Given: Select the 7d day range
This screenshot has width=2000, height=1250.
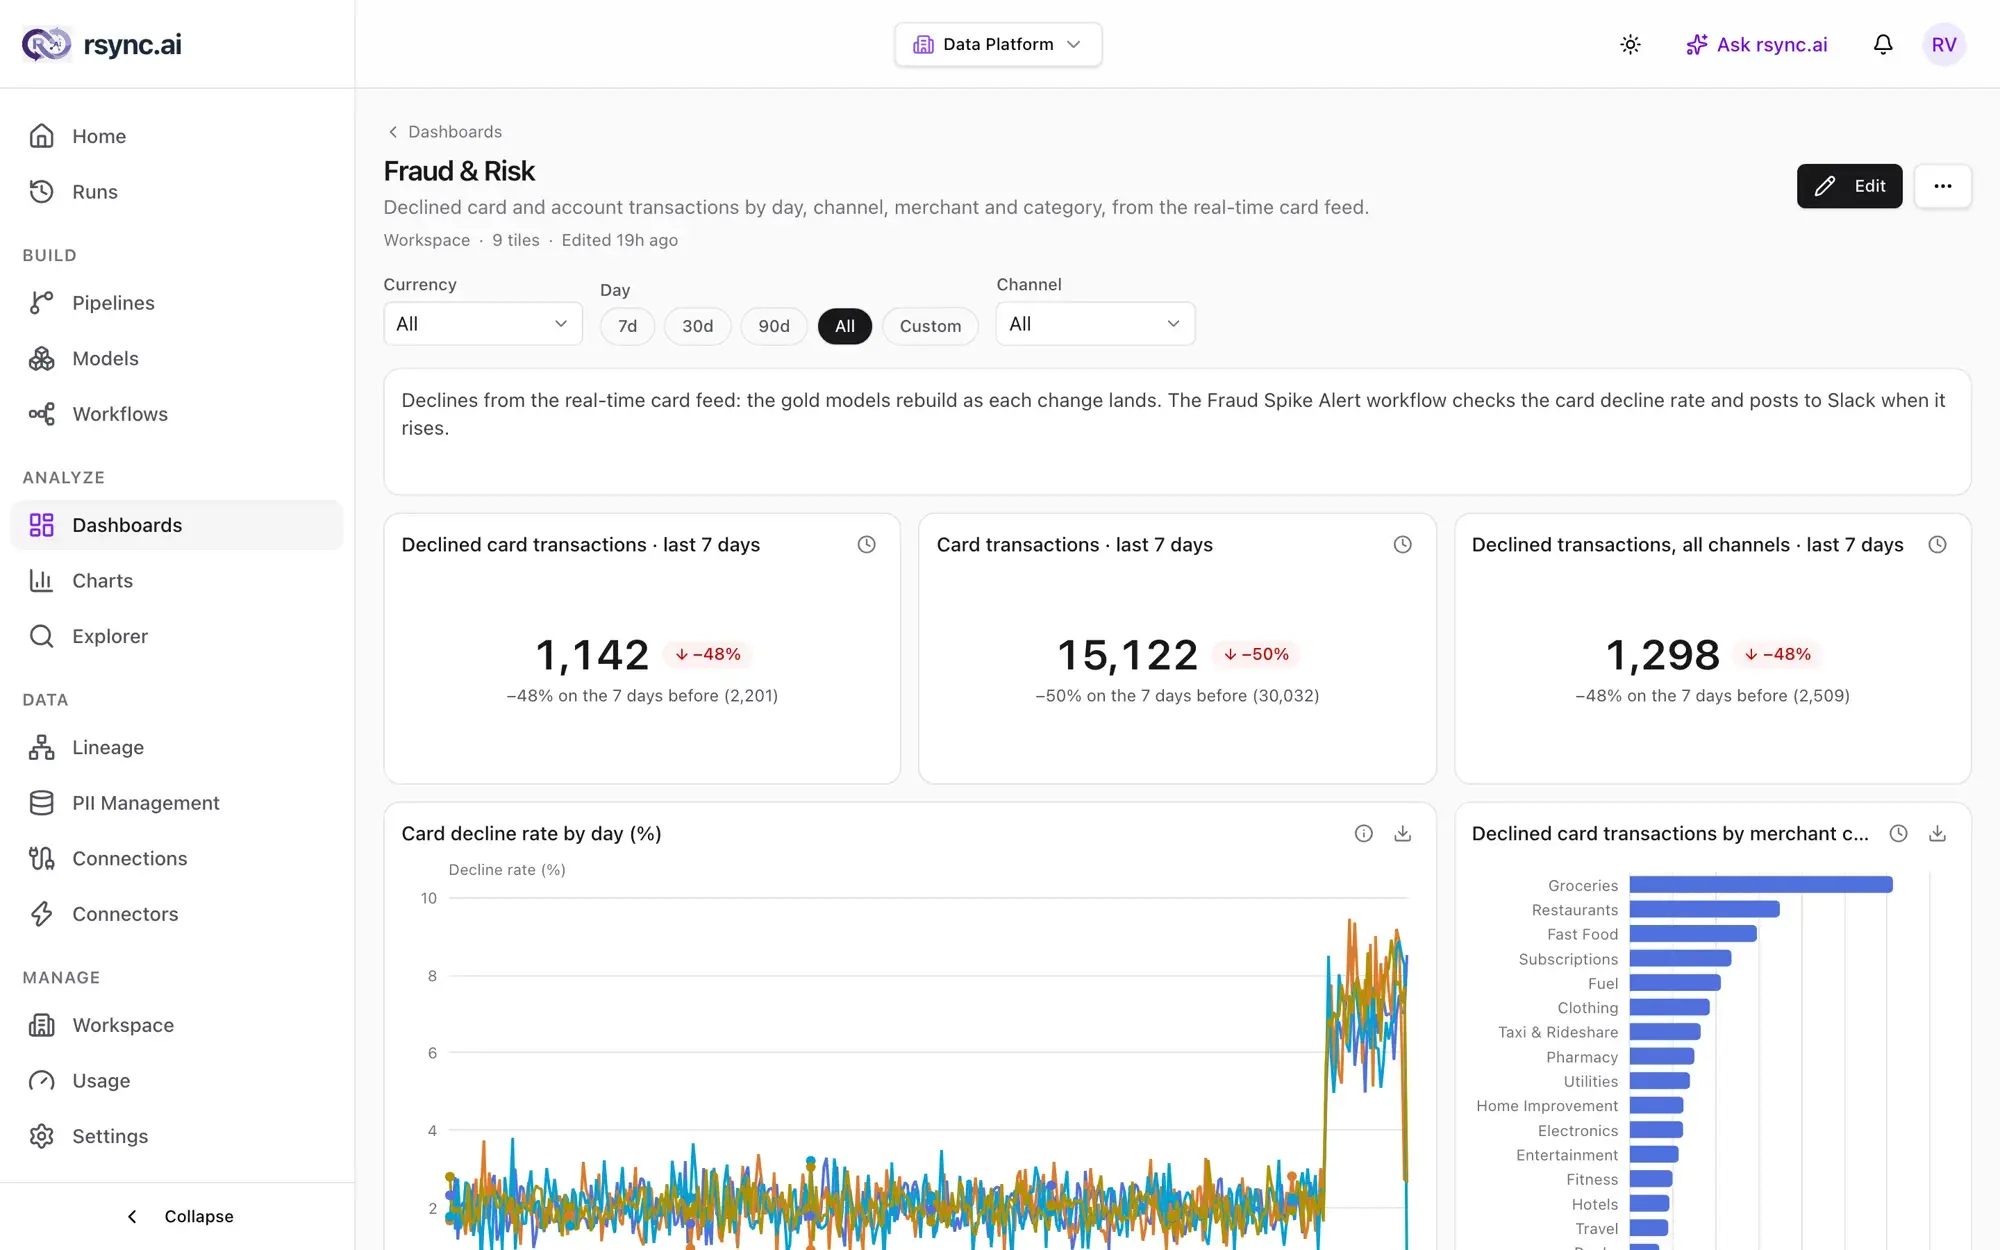Looking at the screenshot, I should (x=627, y=326).
